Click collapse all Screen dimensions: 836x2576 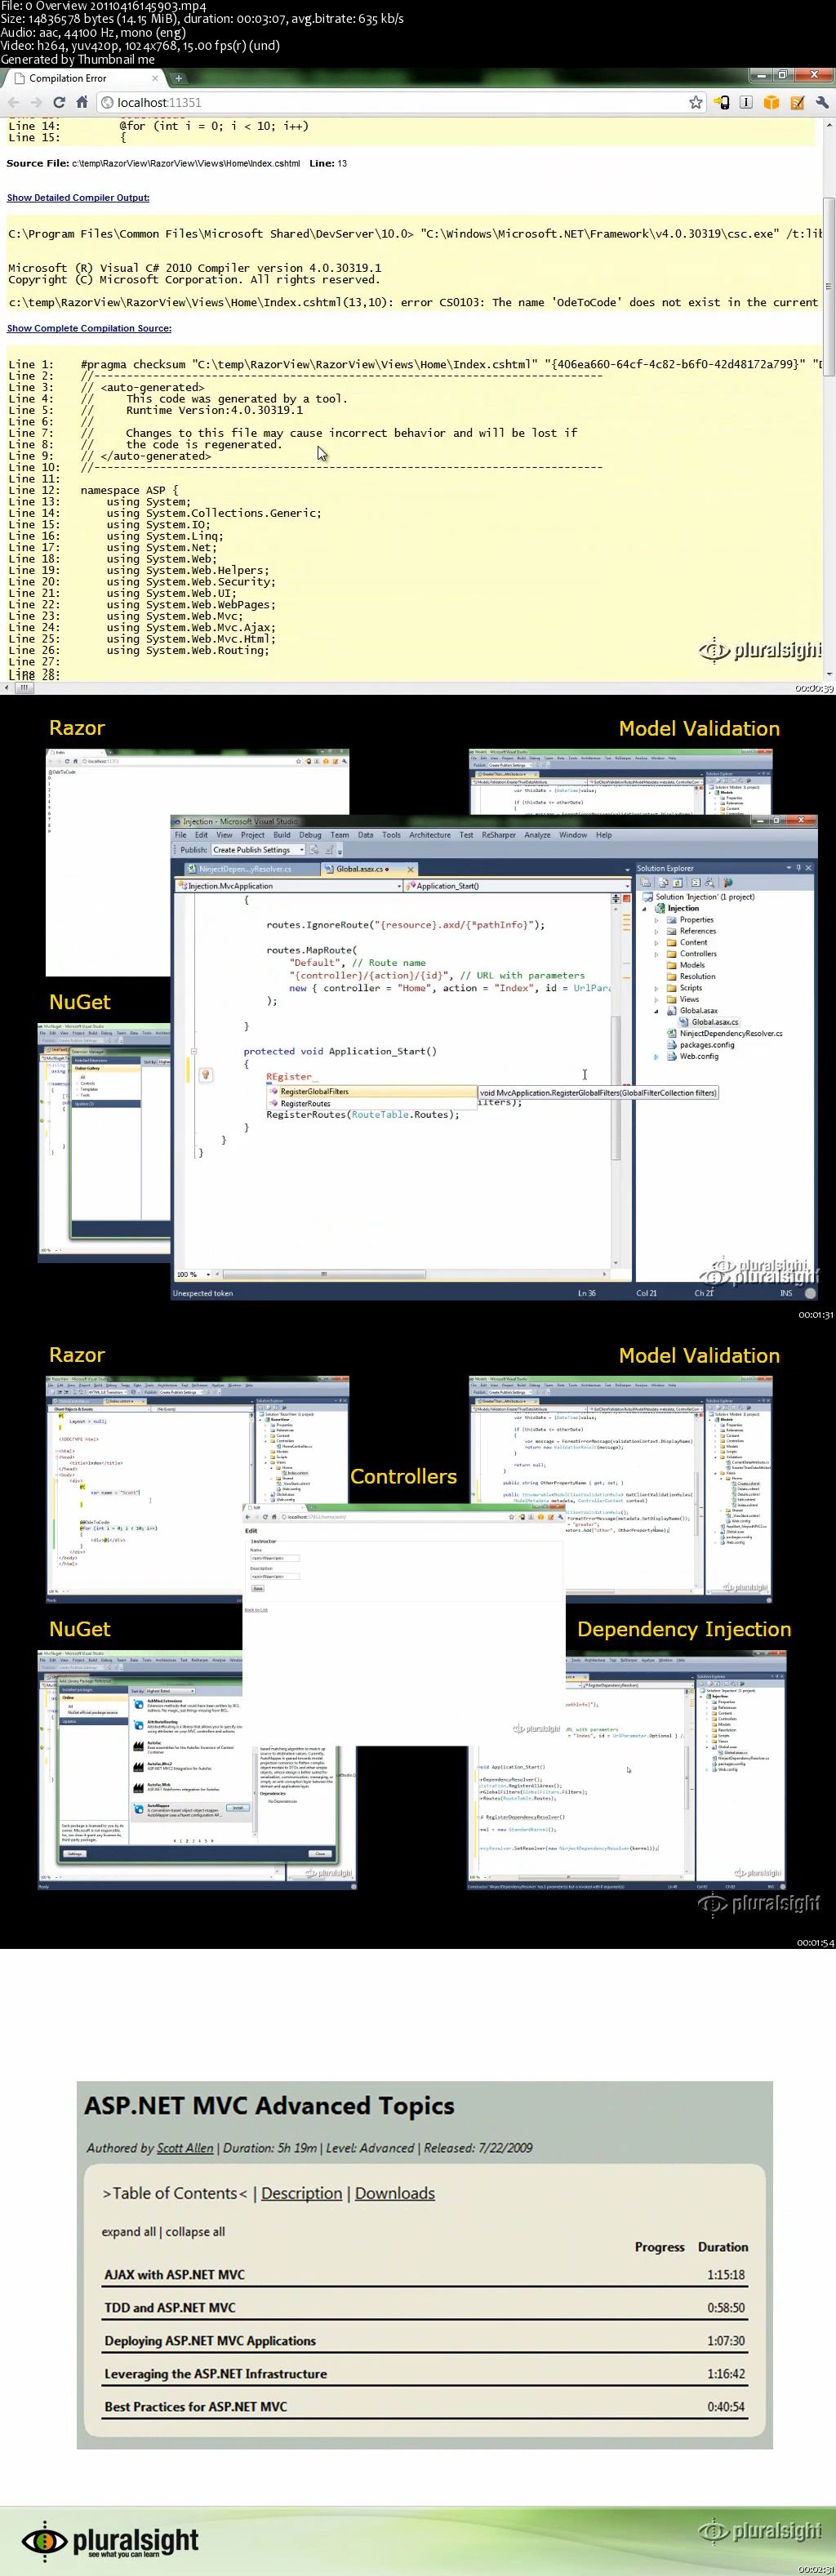pos(195,2231)
